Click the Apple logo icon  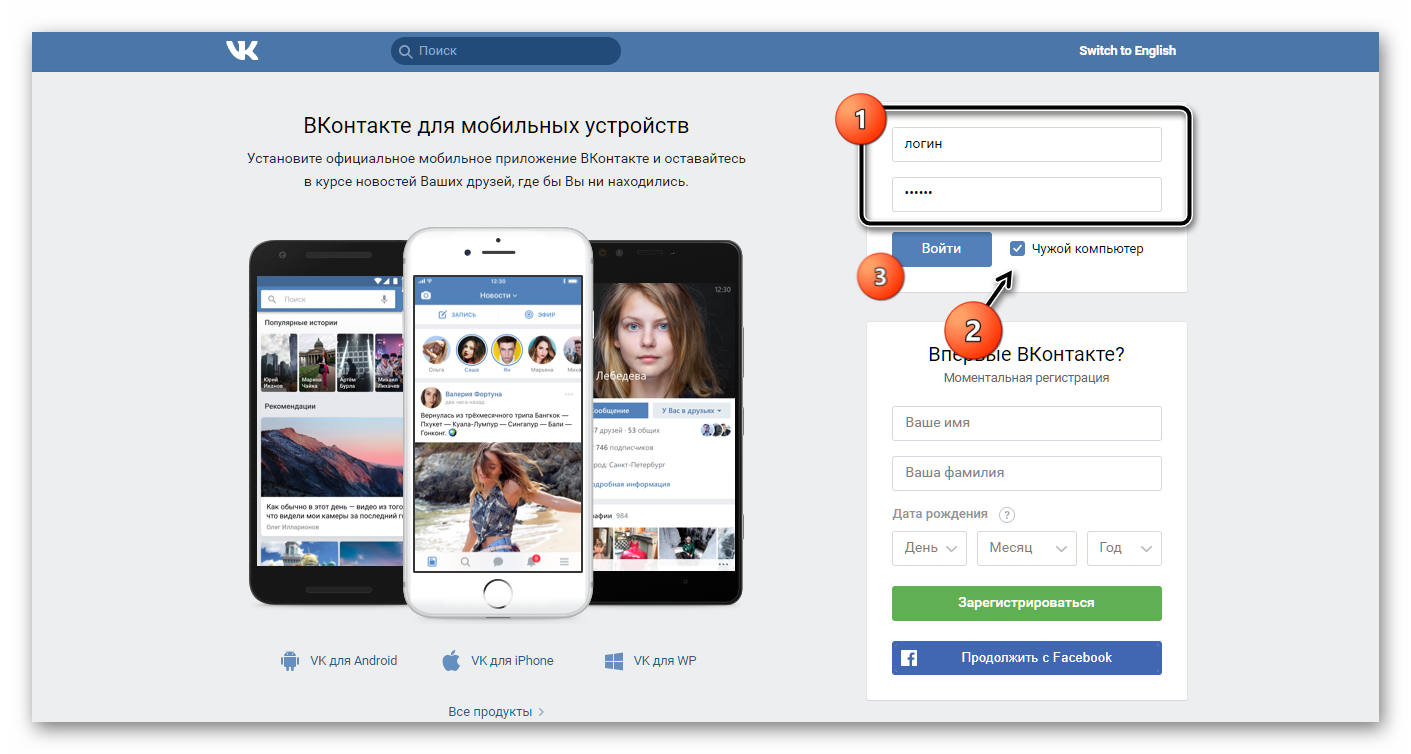(451, 660)
